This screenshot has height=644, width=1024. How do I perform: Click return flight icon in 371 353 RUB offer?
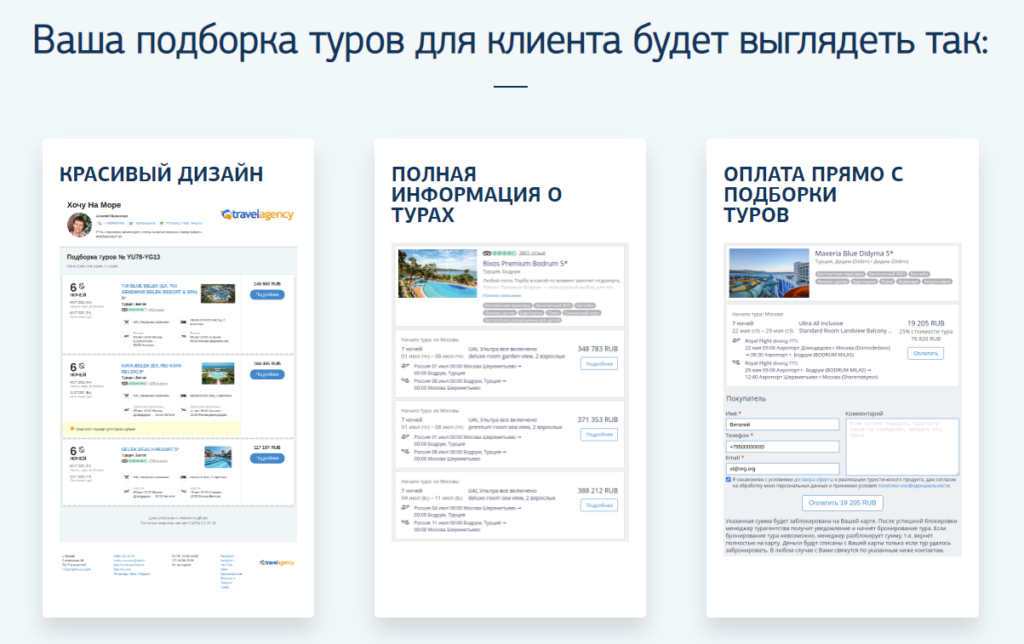pos(404,452)
